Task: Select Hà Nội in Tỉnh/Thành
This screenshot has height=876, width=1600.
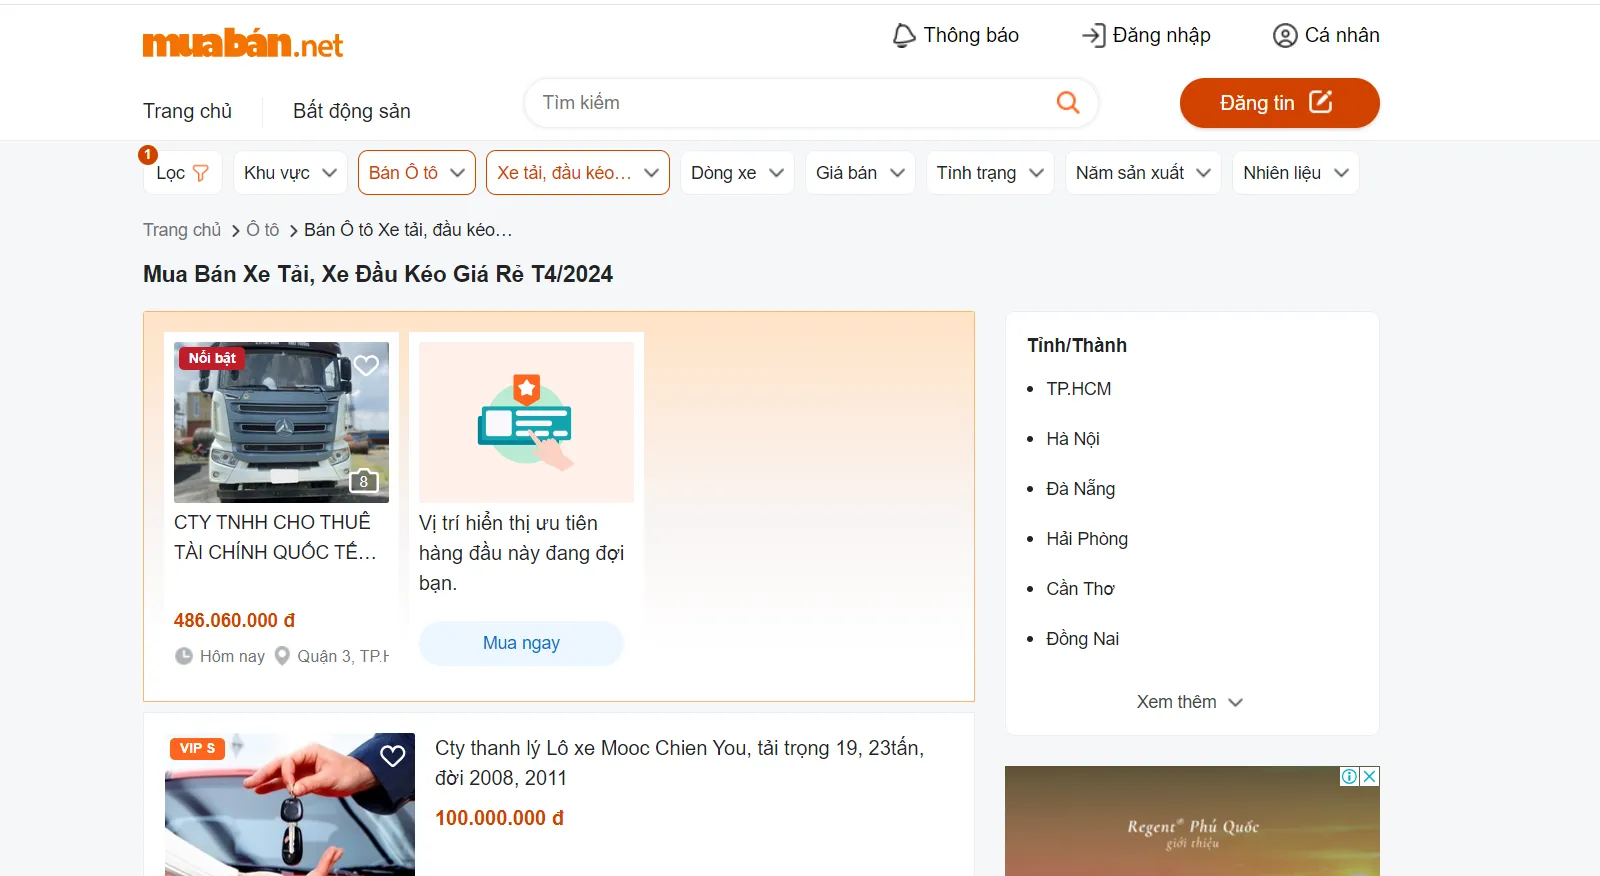Action: 1073,439
